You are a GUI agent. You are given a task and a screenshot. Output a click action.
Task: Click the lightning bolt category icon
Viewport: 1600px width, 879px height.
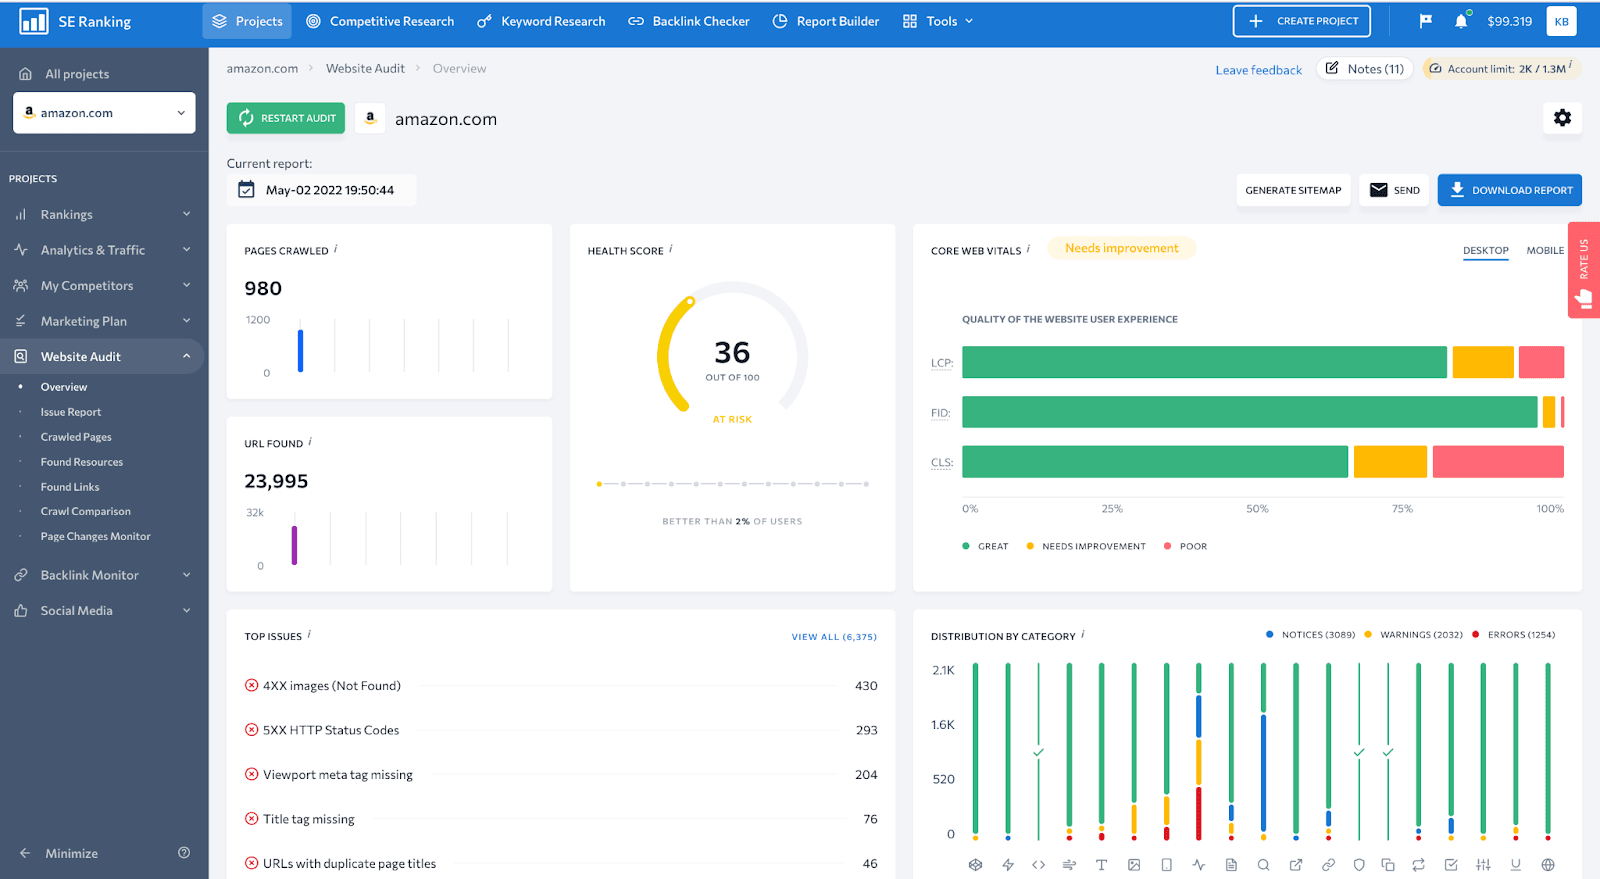1008,865
